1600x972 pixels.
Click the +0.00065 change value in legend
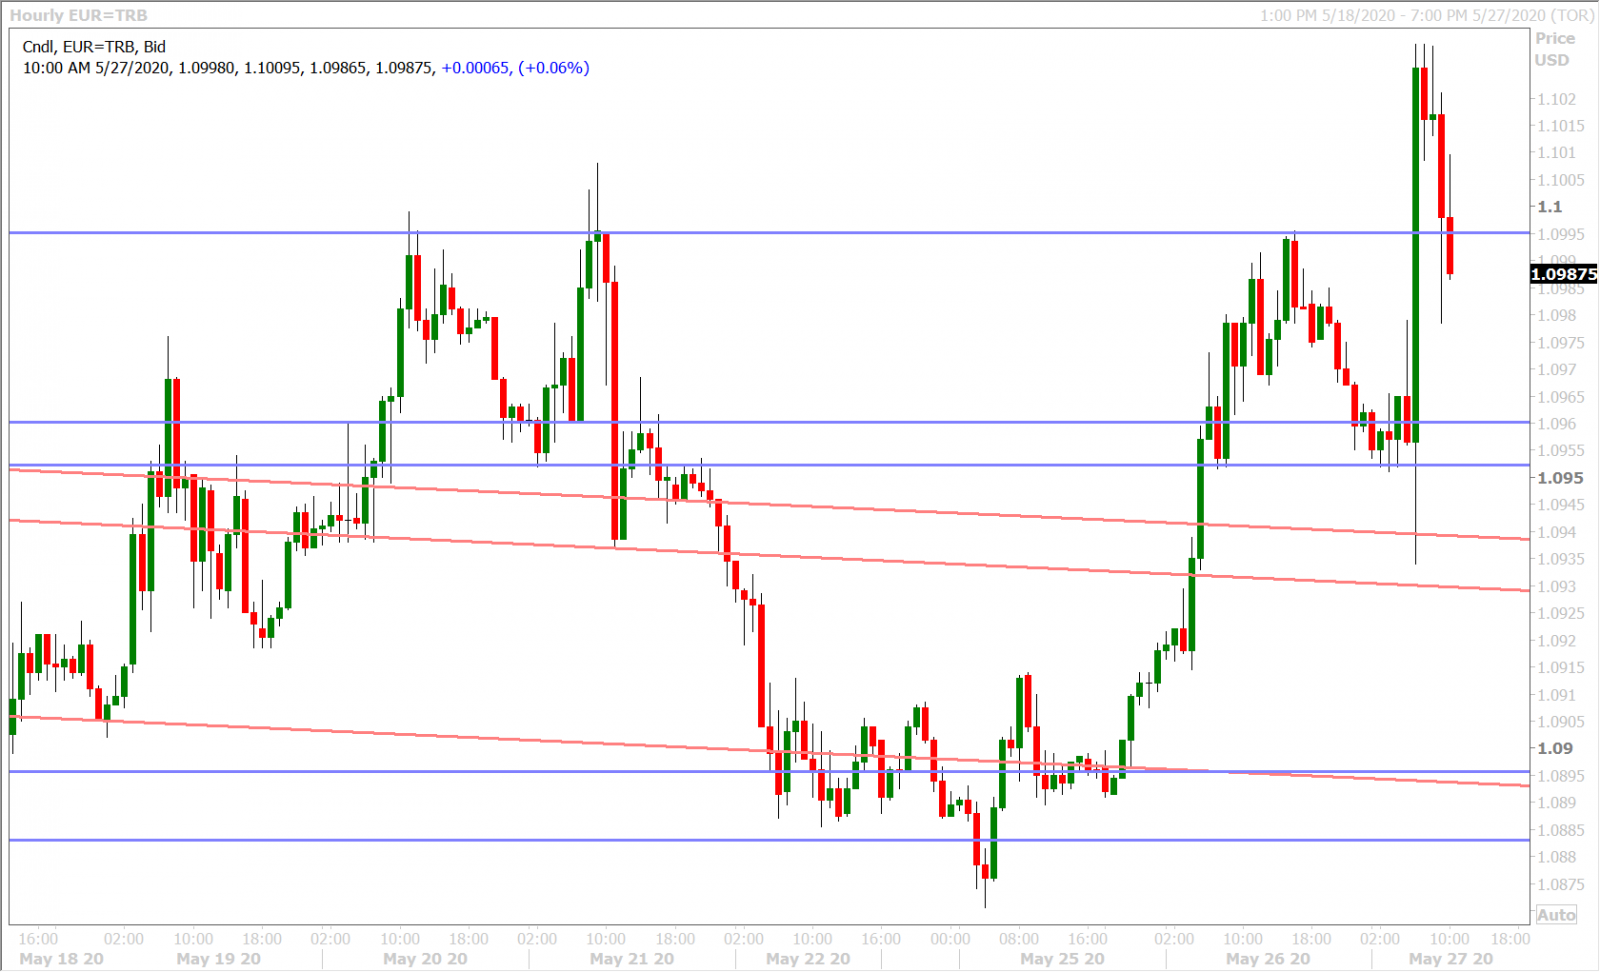coord(476,68)
